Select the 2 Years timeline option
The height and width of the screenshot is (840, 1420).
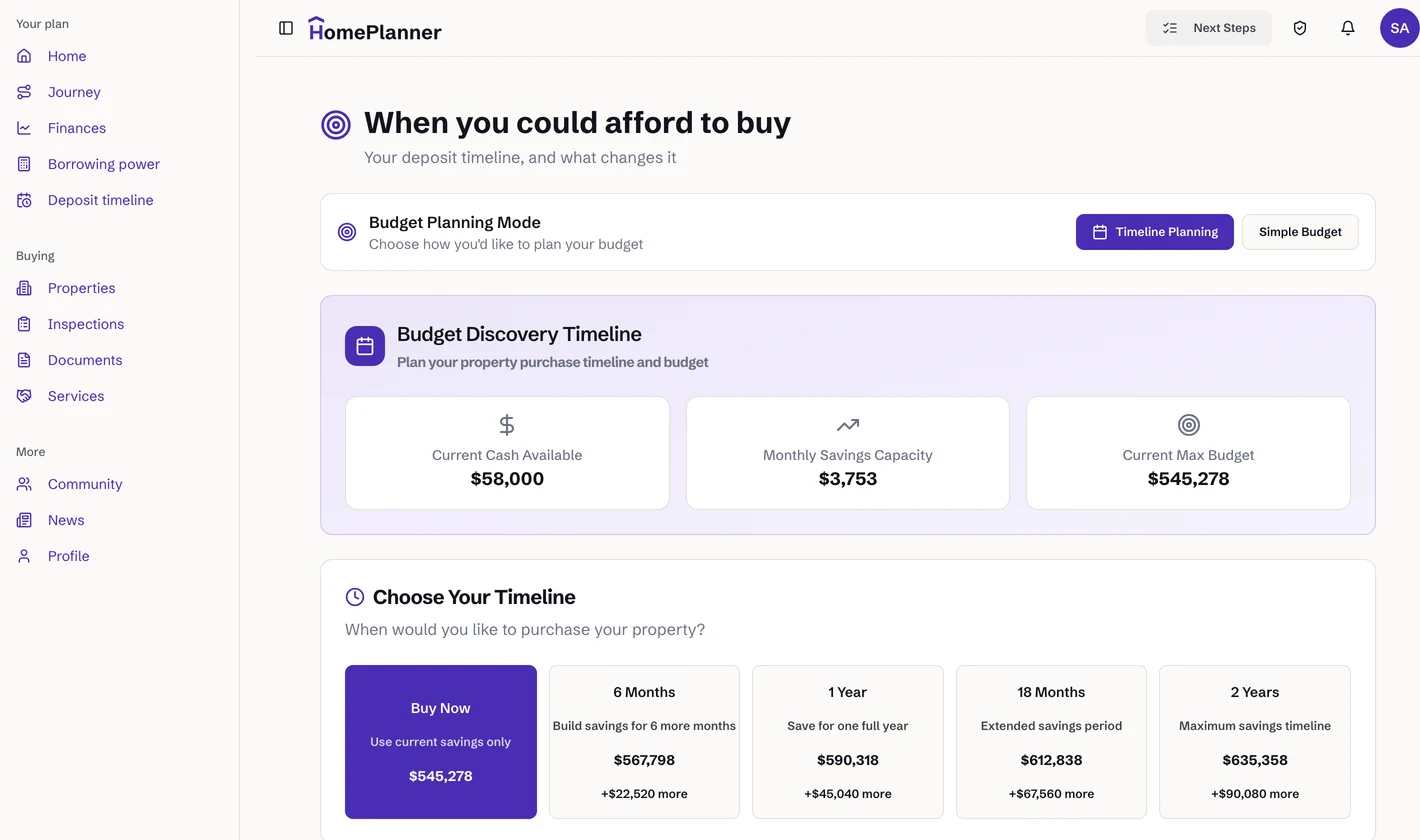click(1255, 742)
